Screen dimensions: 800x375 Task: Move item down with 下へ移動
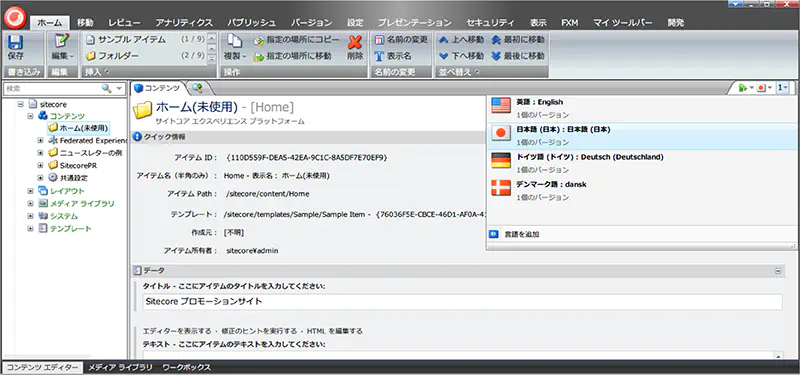pos(461,56)
